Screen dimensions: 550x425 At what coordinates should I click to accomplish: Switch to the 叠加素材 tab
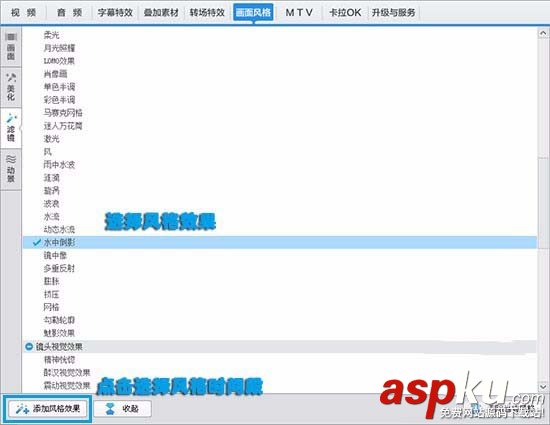pos(161,13)
